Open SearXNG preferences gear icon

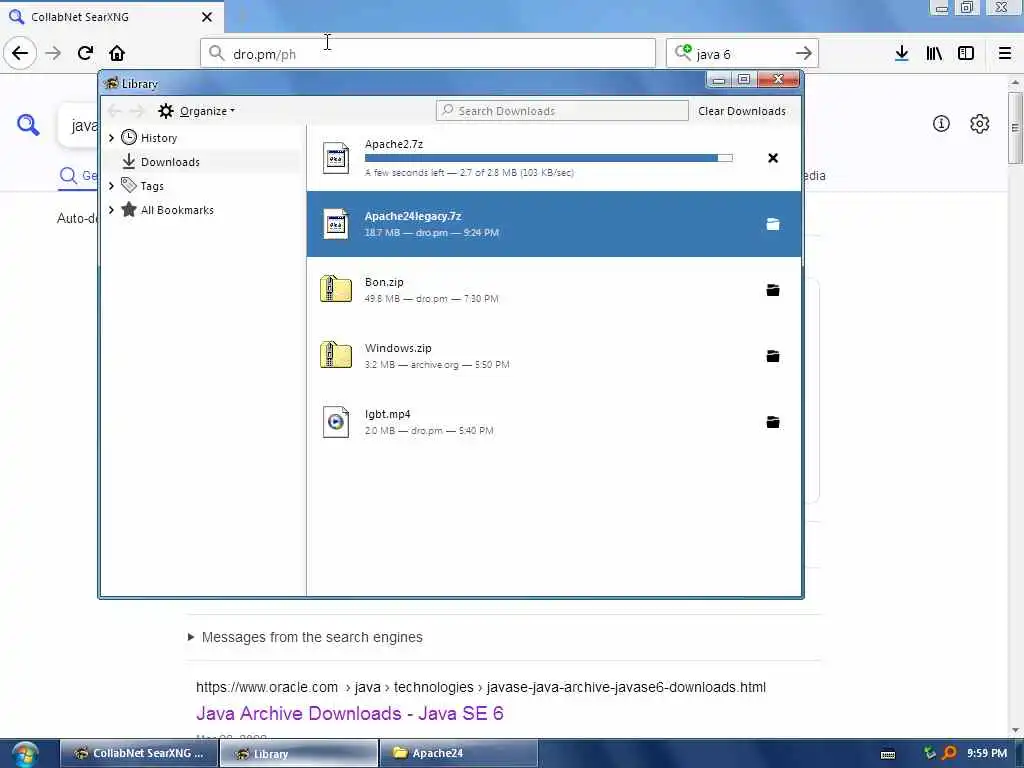(980, 123)
